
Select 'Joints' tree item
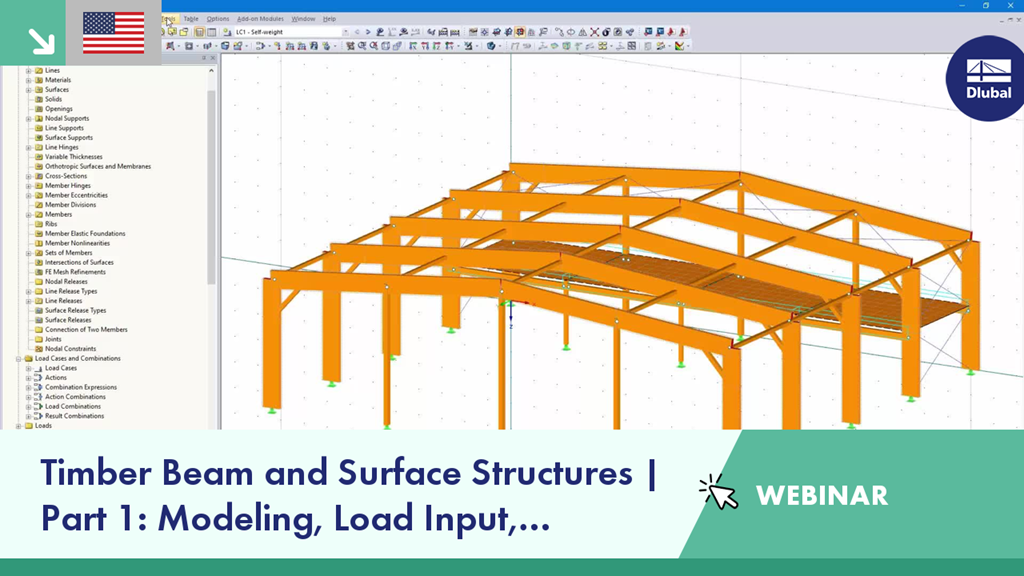(53, 340)
